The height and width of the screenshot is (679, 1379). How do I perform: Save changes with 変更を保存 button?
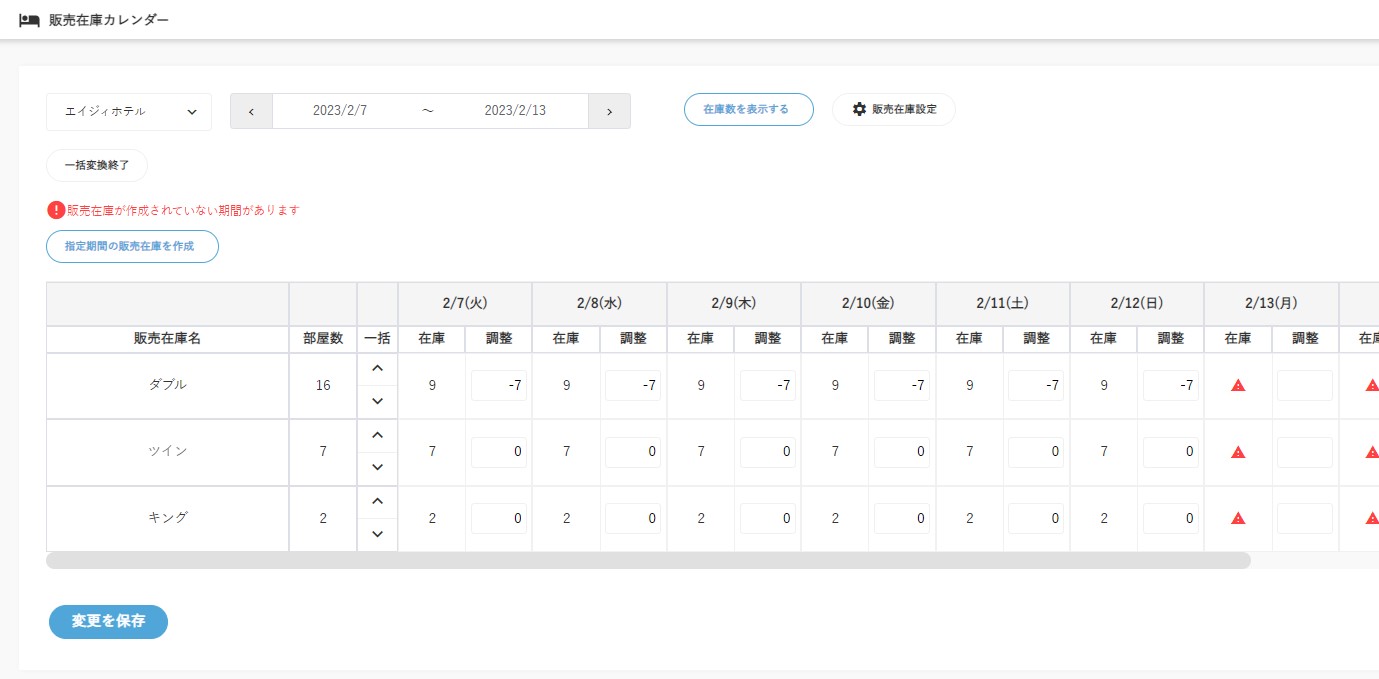tap(108, 621)
